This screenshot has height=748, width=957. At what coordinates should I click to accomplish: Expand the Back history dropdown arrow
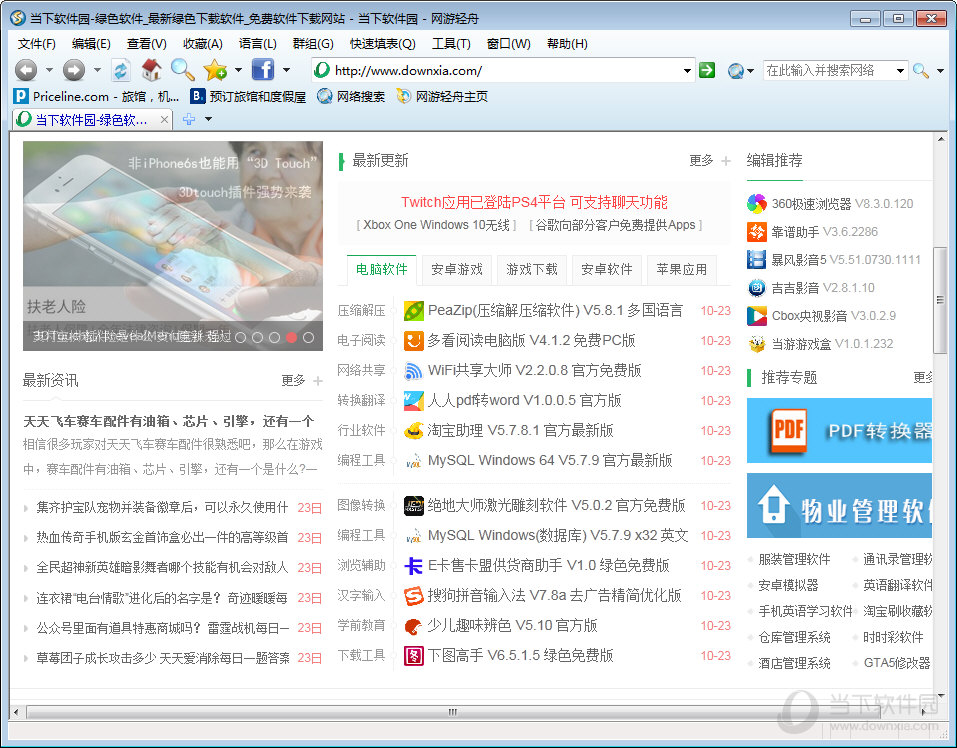click(x=49, y=70)
